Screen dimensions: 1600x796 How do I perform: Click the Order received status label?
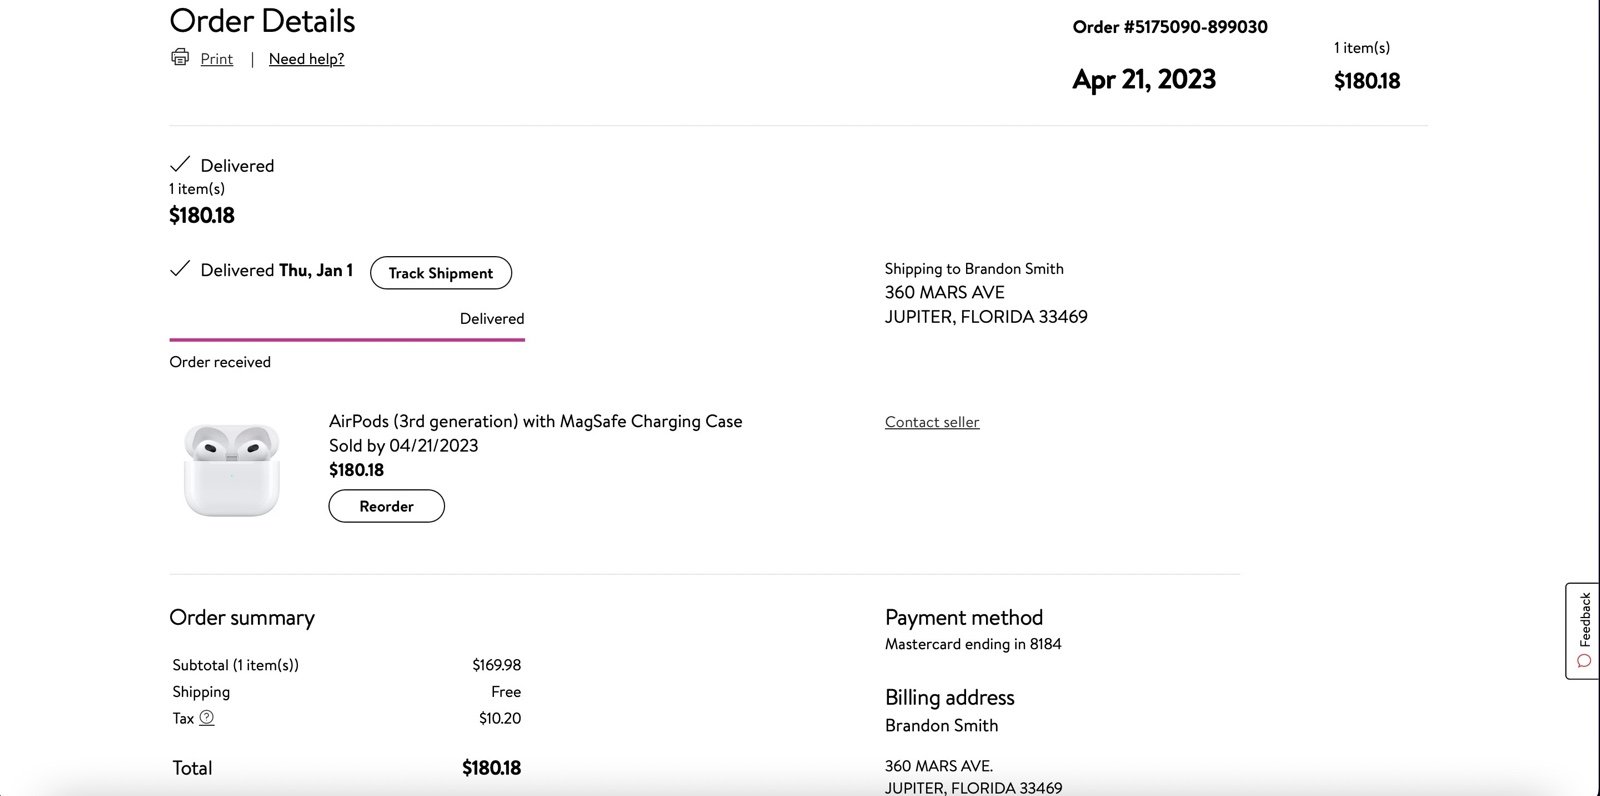click(x=220, y=362)
